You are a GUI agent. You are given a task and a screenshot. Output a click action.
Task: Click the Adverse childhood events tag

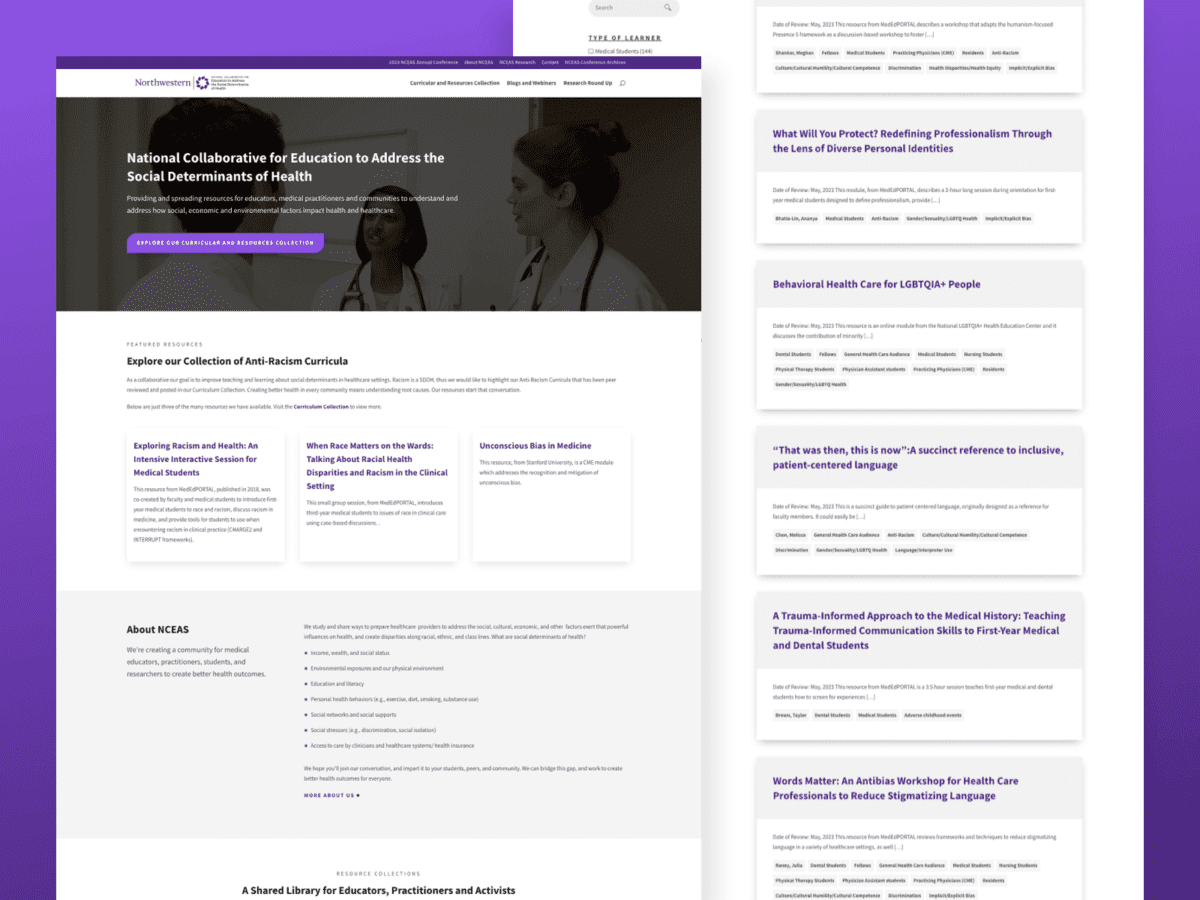click(933, 715)
